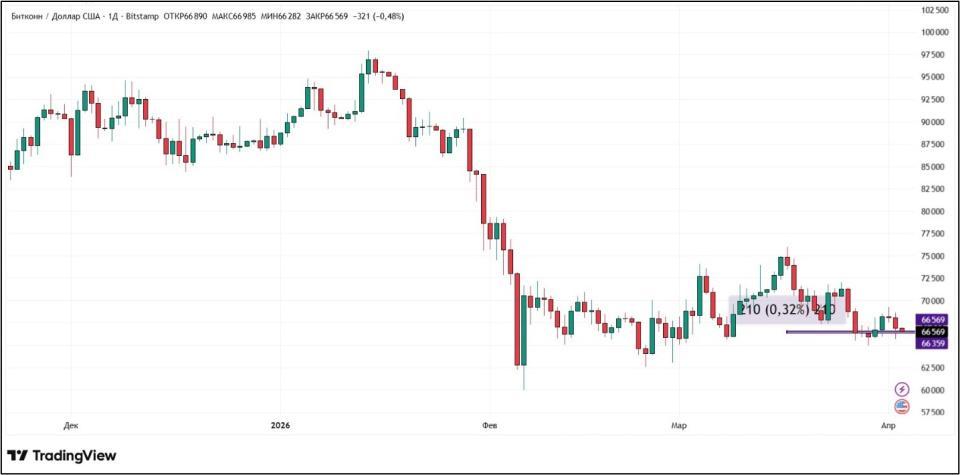960x475 pixels.
Task: Click the TradingView logo
Action: tap(61, 456)
